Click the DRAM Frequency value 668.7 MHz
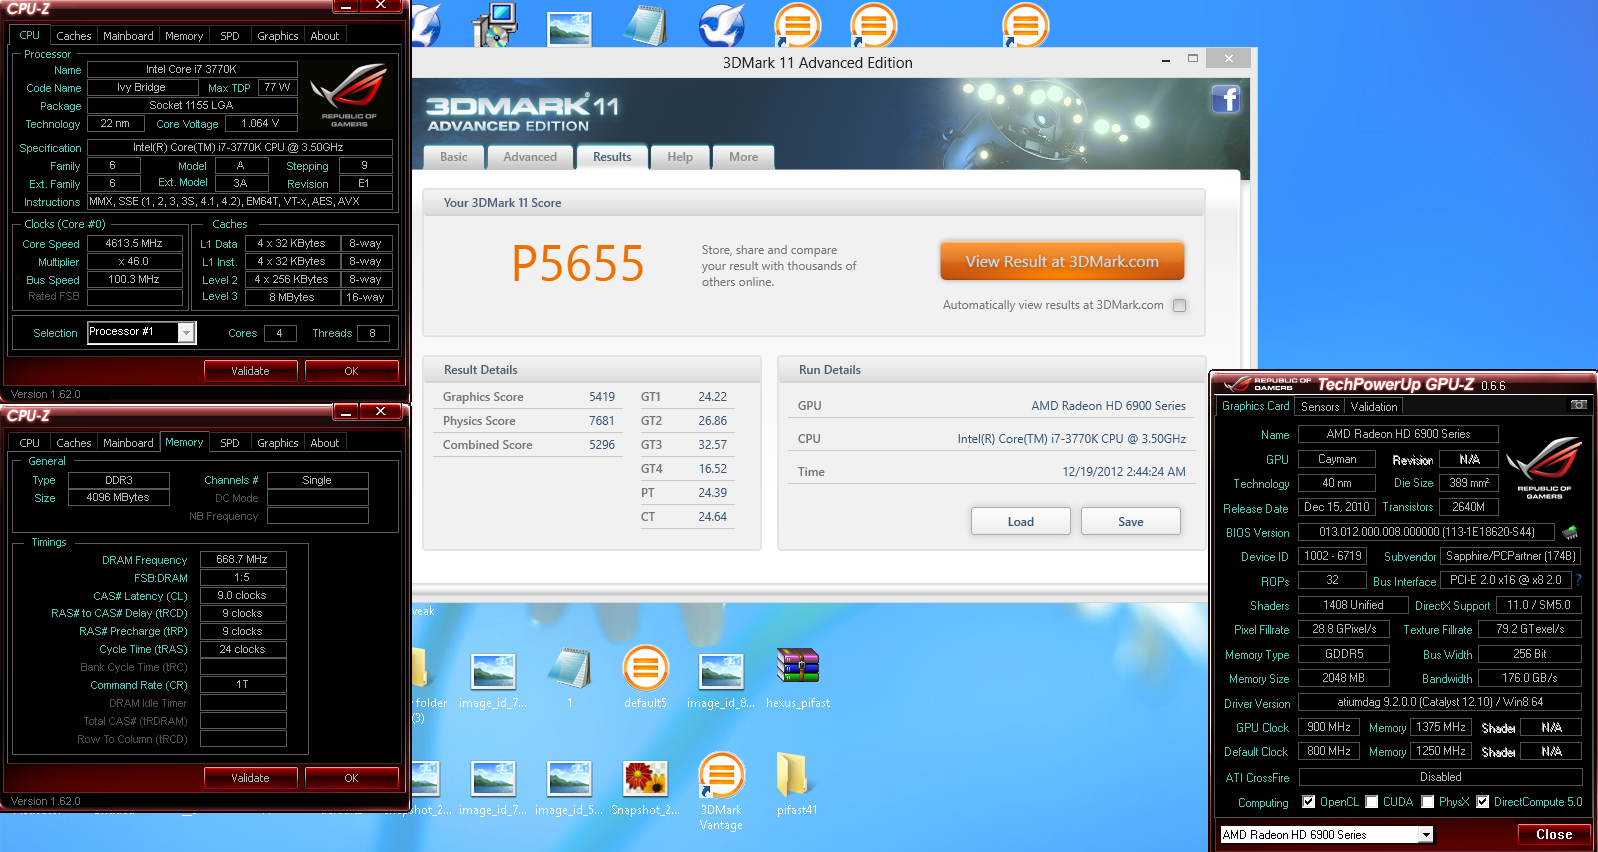The image size is (1598, 852). click(243, 559)
